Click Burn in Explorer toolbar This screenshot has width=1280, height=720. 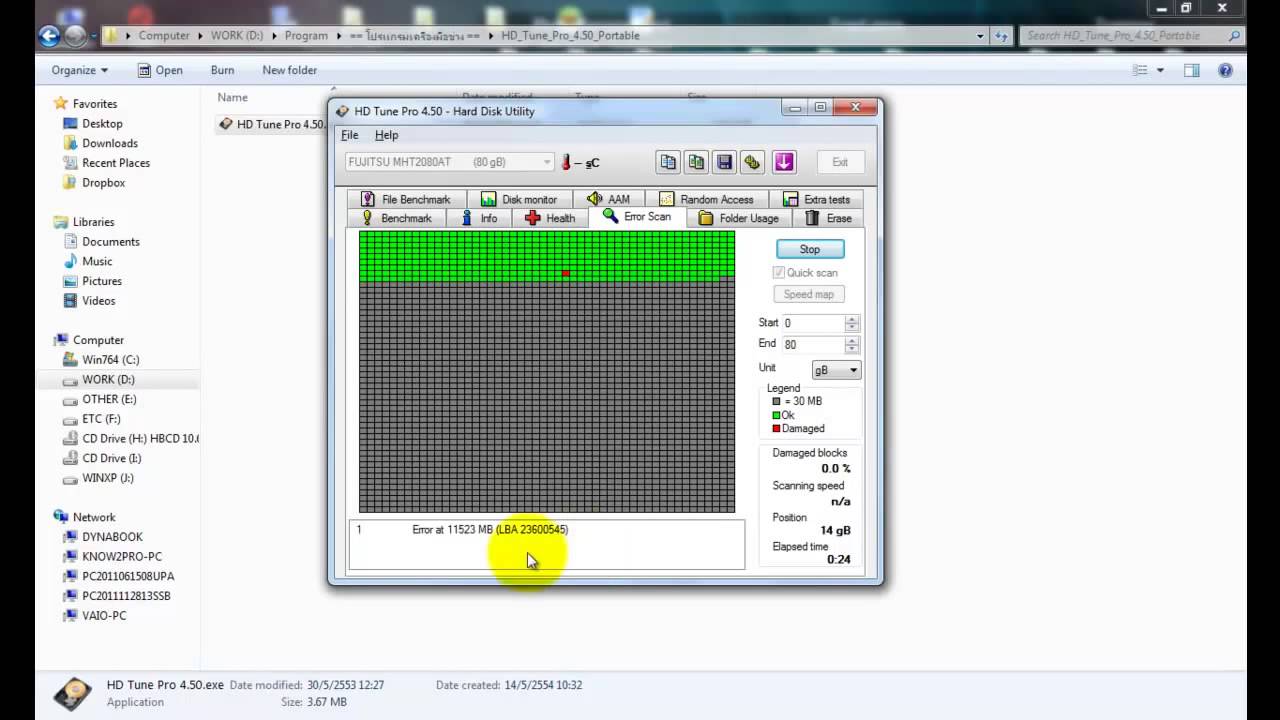(x=222, y=70)
